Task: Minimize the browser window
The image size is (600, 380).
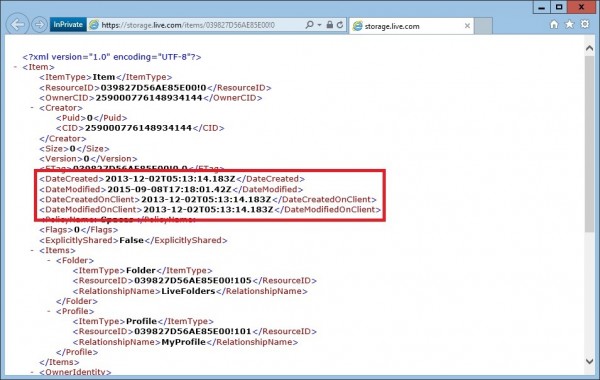Action: point(541,7)
